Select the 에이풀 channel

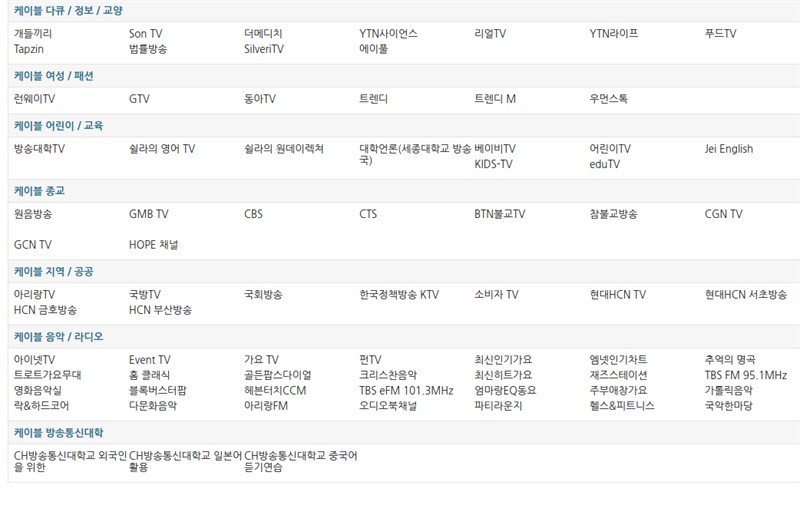pos(373,49)
